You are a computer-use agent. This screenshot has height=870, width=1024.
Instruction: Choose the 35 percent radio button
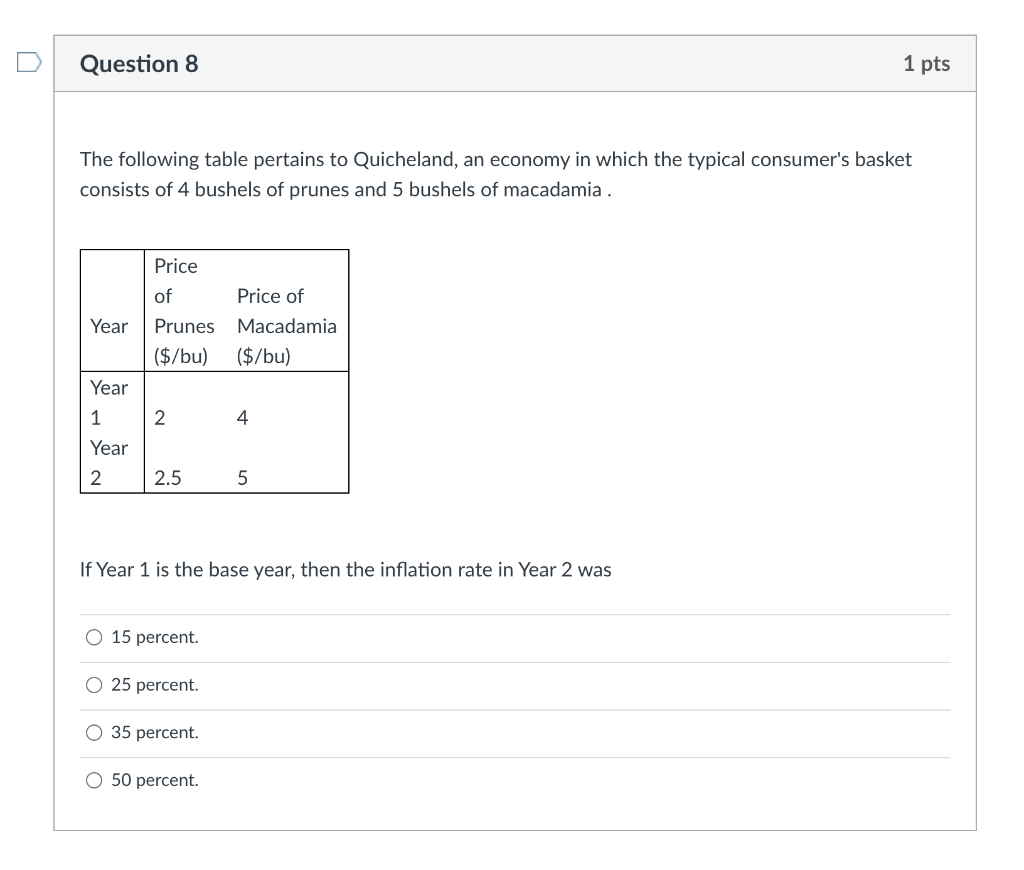[93, 732]
